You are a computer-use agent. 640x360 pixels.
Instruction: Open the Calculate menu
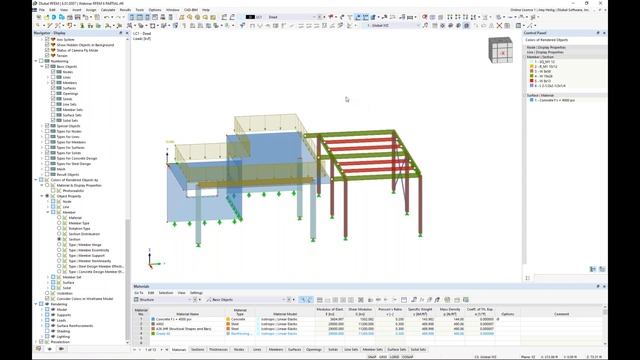pos(108,10)
